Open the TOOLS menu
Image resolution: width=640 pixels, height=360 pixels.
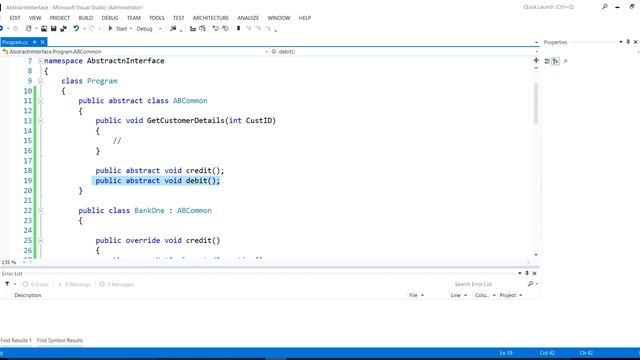click(157, 18)
